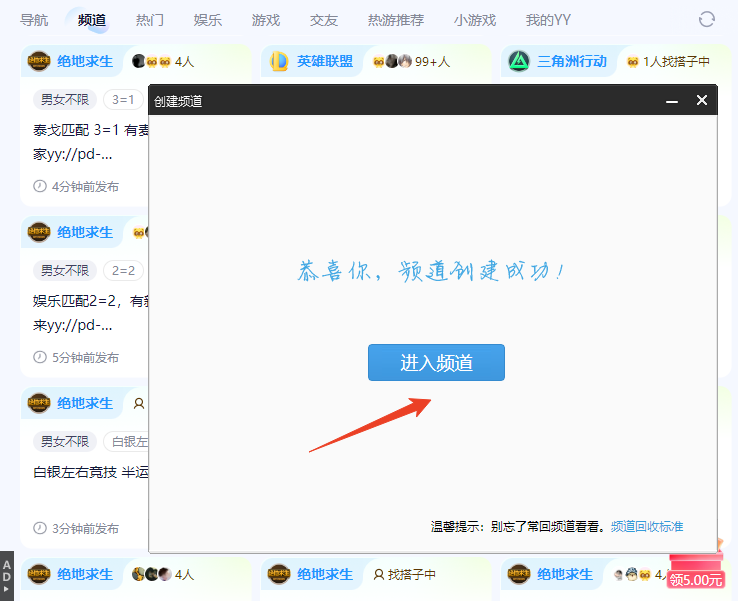738x601 pixels.
Task: Click the AD label at bottom left
Action: [7, 576]
